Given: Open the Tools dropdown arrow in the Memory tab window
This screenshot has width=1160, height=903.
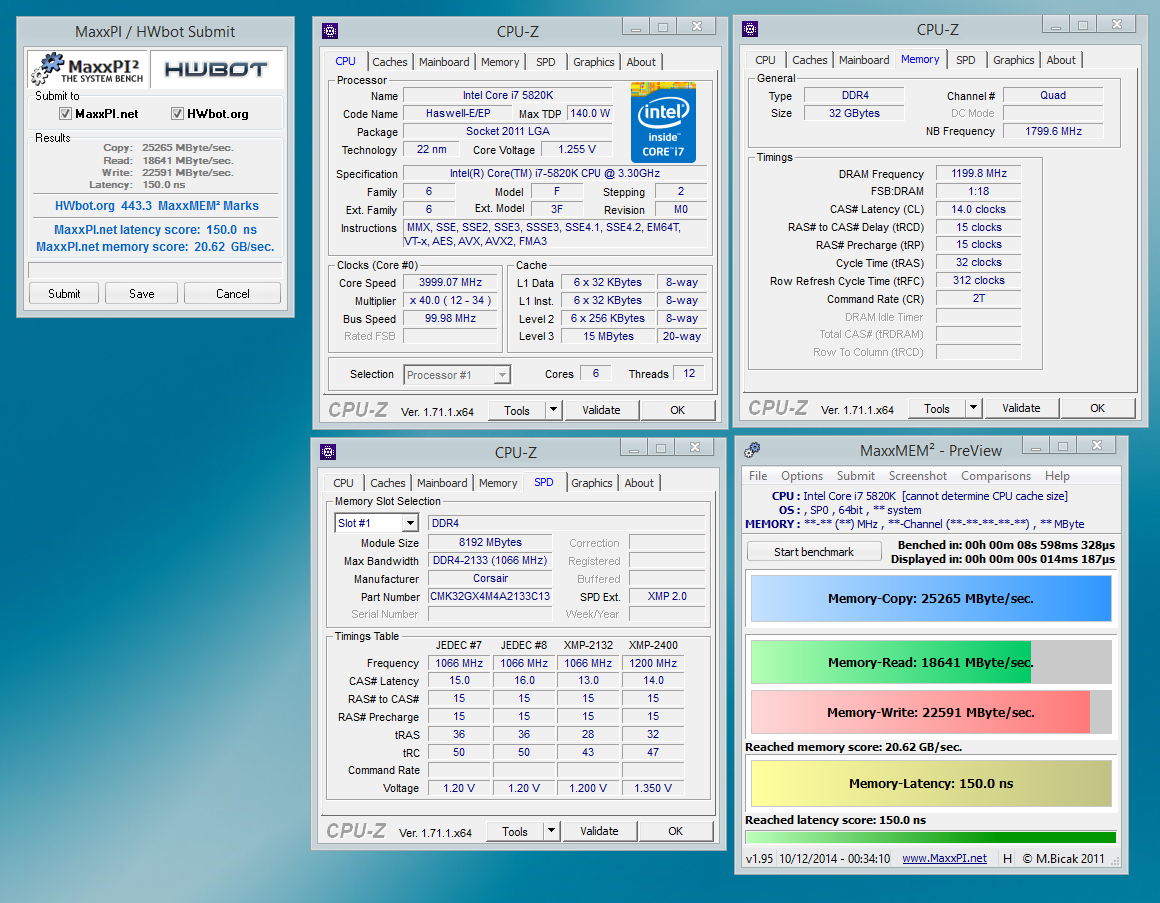Looking at the screenshot, I should coord(974,407).
